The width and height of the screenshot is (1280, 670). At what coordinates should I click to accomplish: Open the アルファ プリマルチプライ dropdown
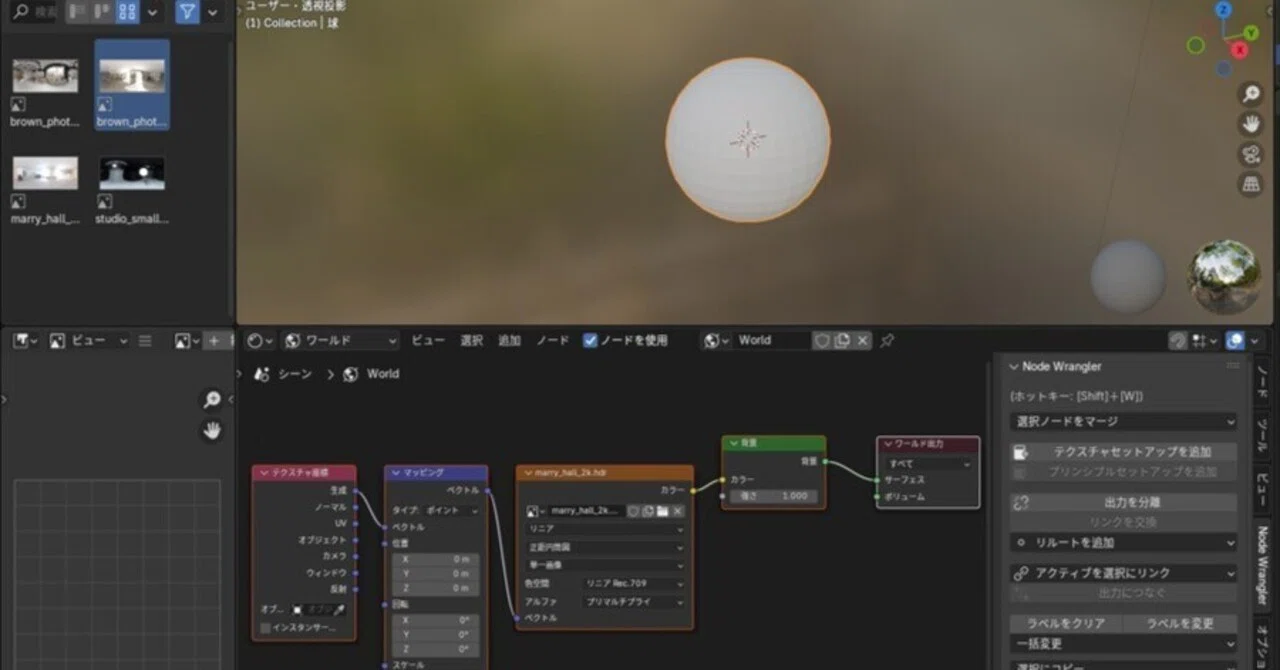pos(634,602)
